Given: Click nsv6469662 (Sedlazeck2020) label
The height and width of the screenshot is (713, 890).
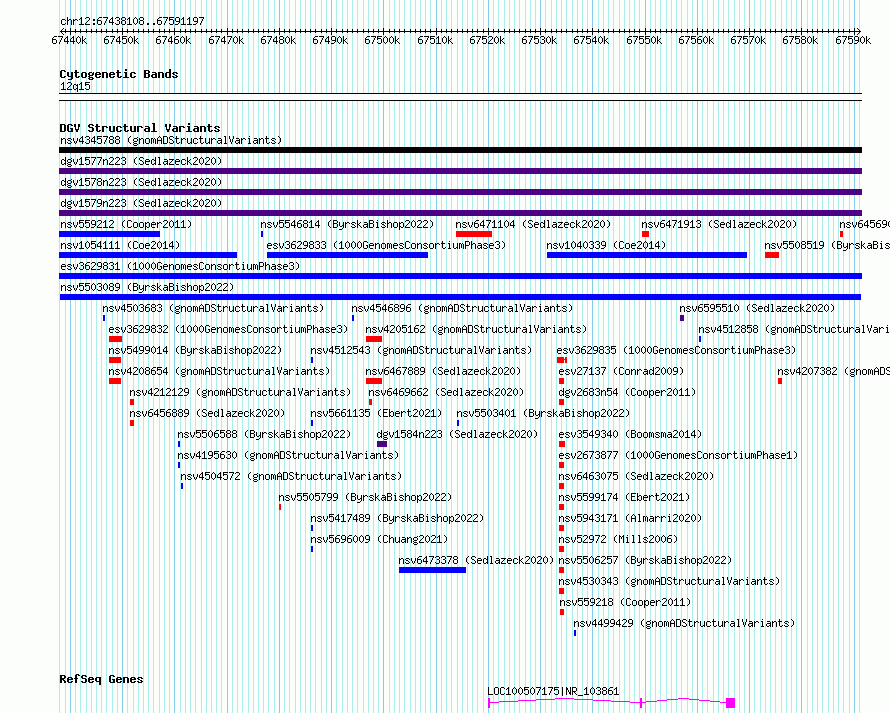Looking at the screenshot, I should (446, 392).
